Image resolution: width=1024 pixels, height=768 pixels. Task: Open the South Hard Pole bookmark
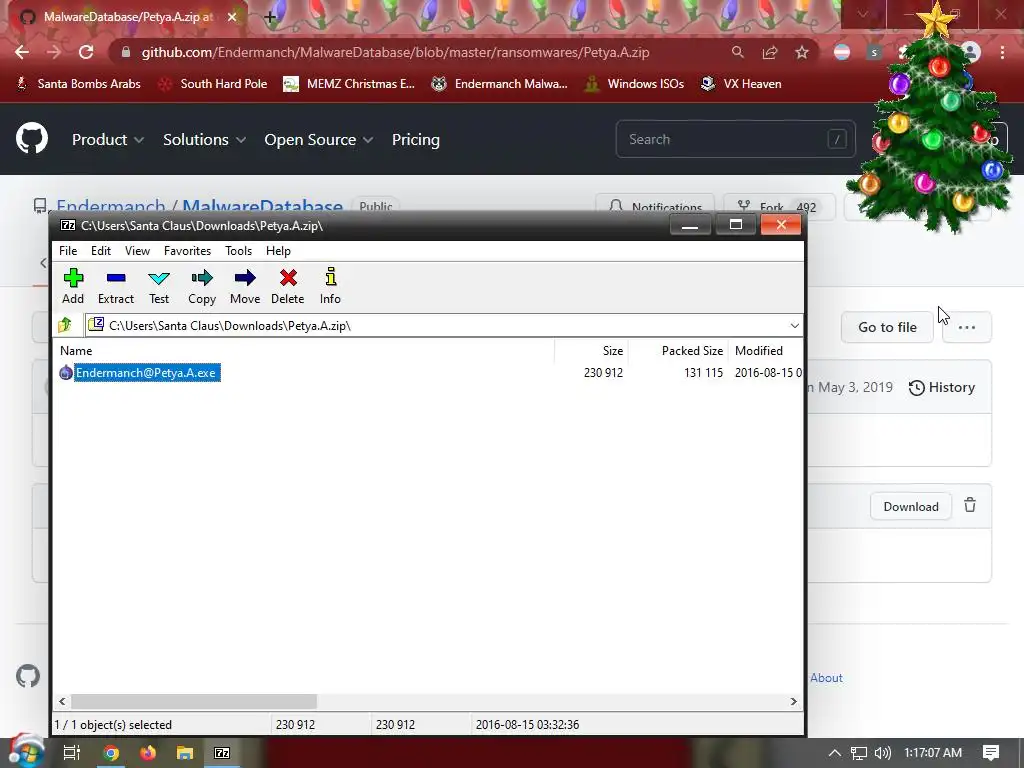tap(213, 84)
